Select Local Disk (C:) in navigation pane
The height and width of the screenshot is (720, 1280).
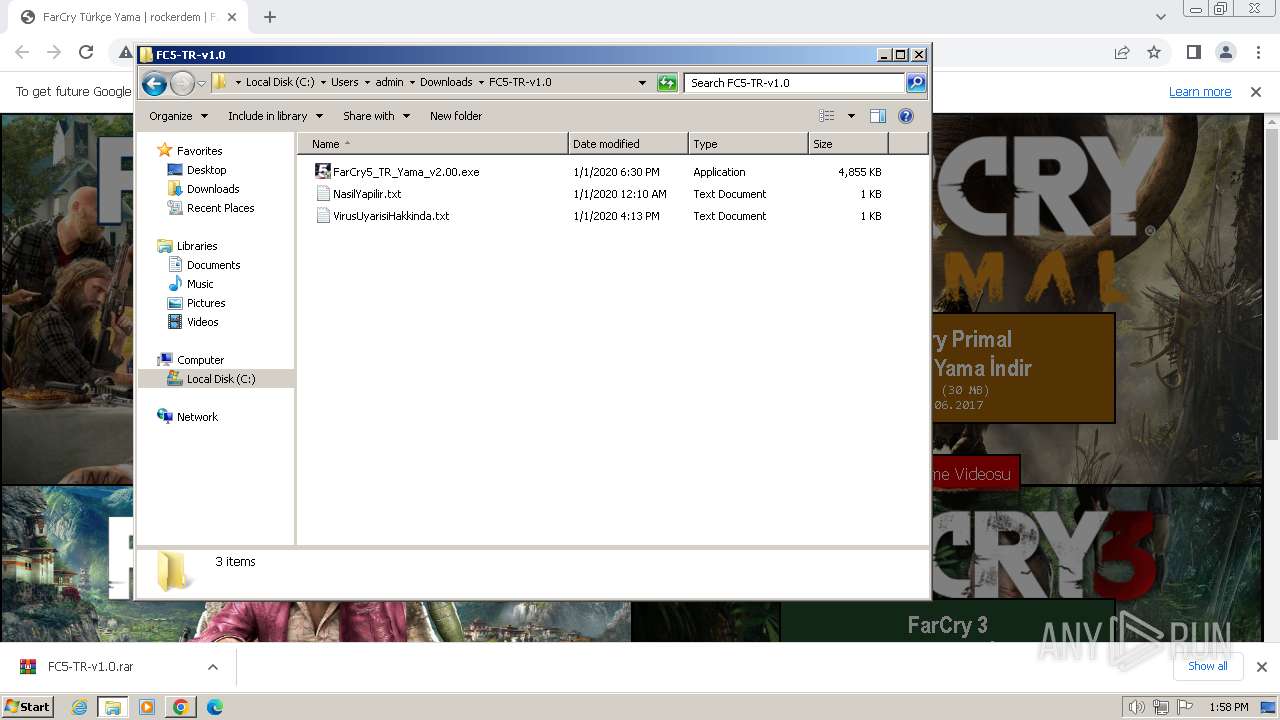[x=221, y=379]
